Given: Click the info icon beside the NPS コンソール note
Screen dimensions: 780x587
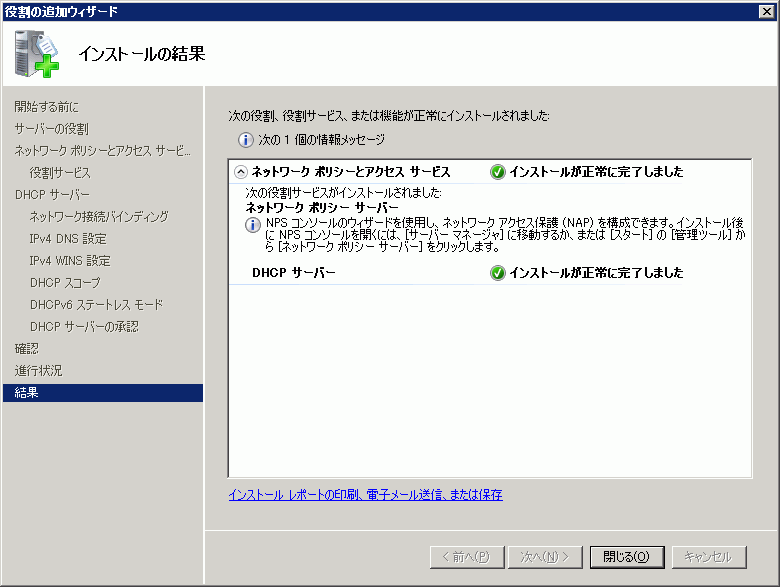Looking at the screenshot, I should (x=253, y=225).
